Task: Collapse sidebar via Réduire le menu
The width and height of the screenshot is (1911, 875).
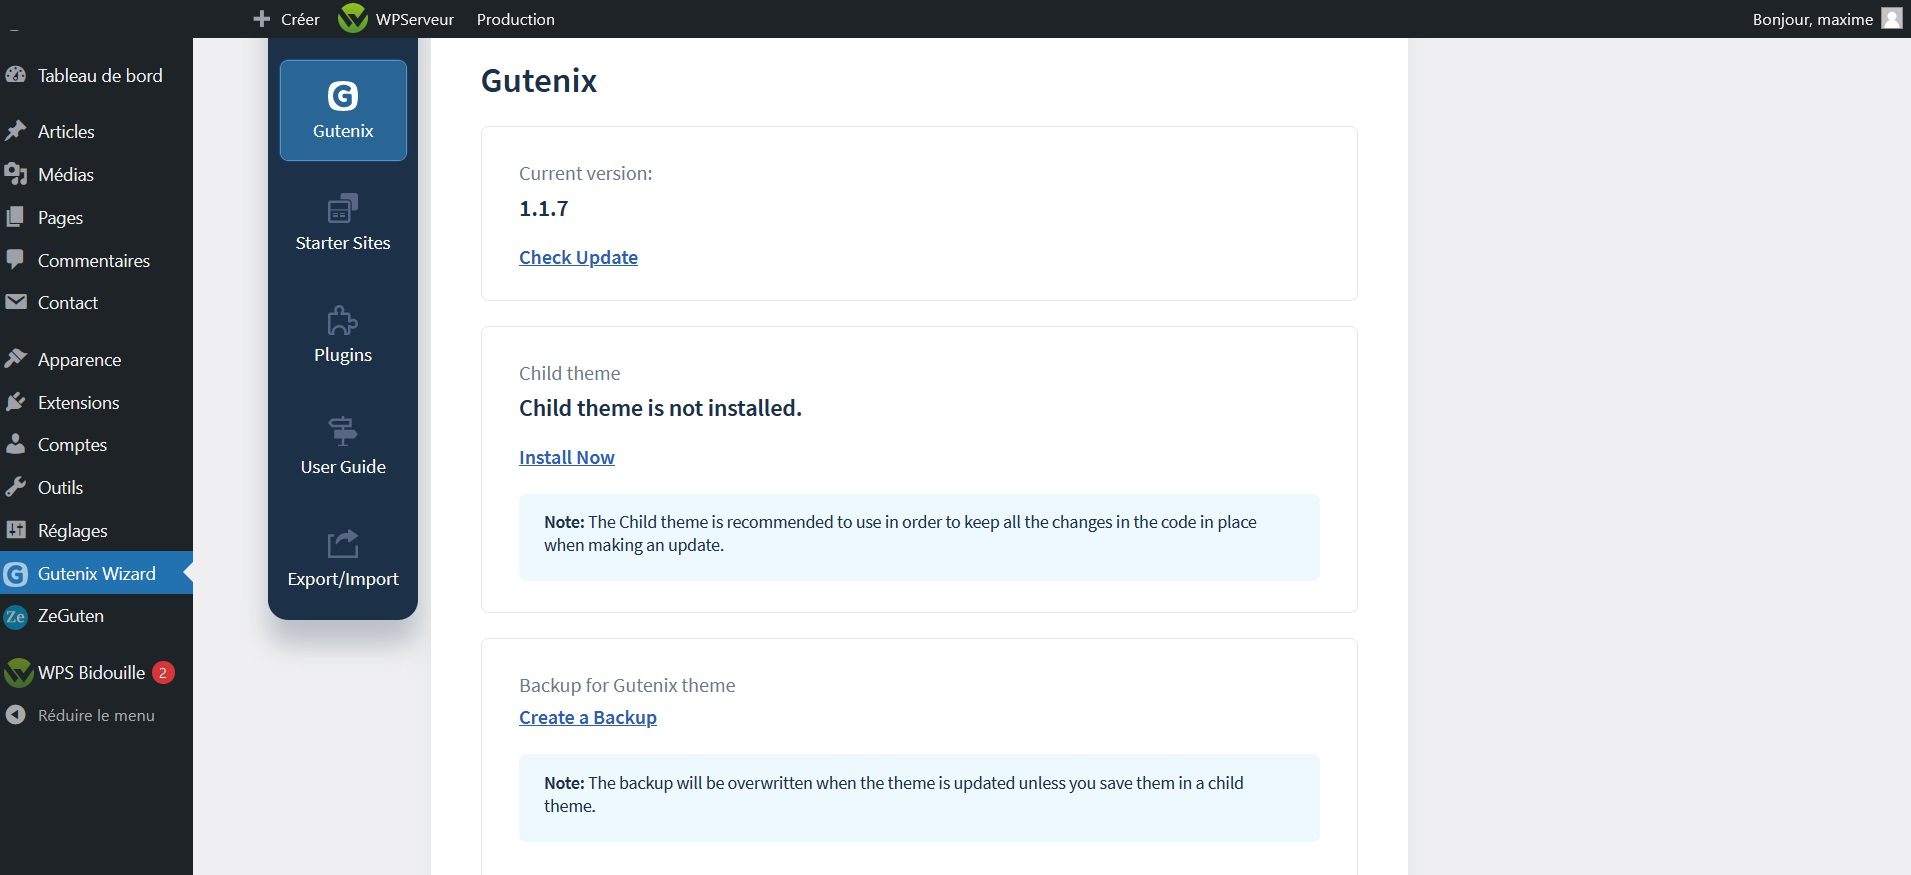Action: click(96, 715)
